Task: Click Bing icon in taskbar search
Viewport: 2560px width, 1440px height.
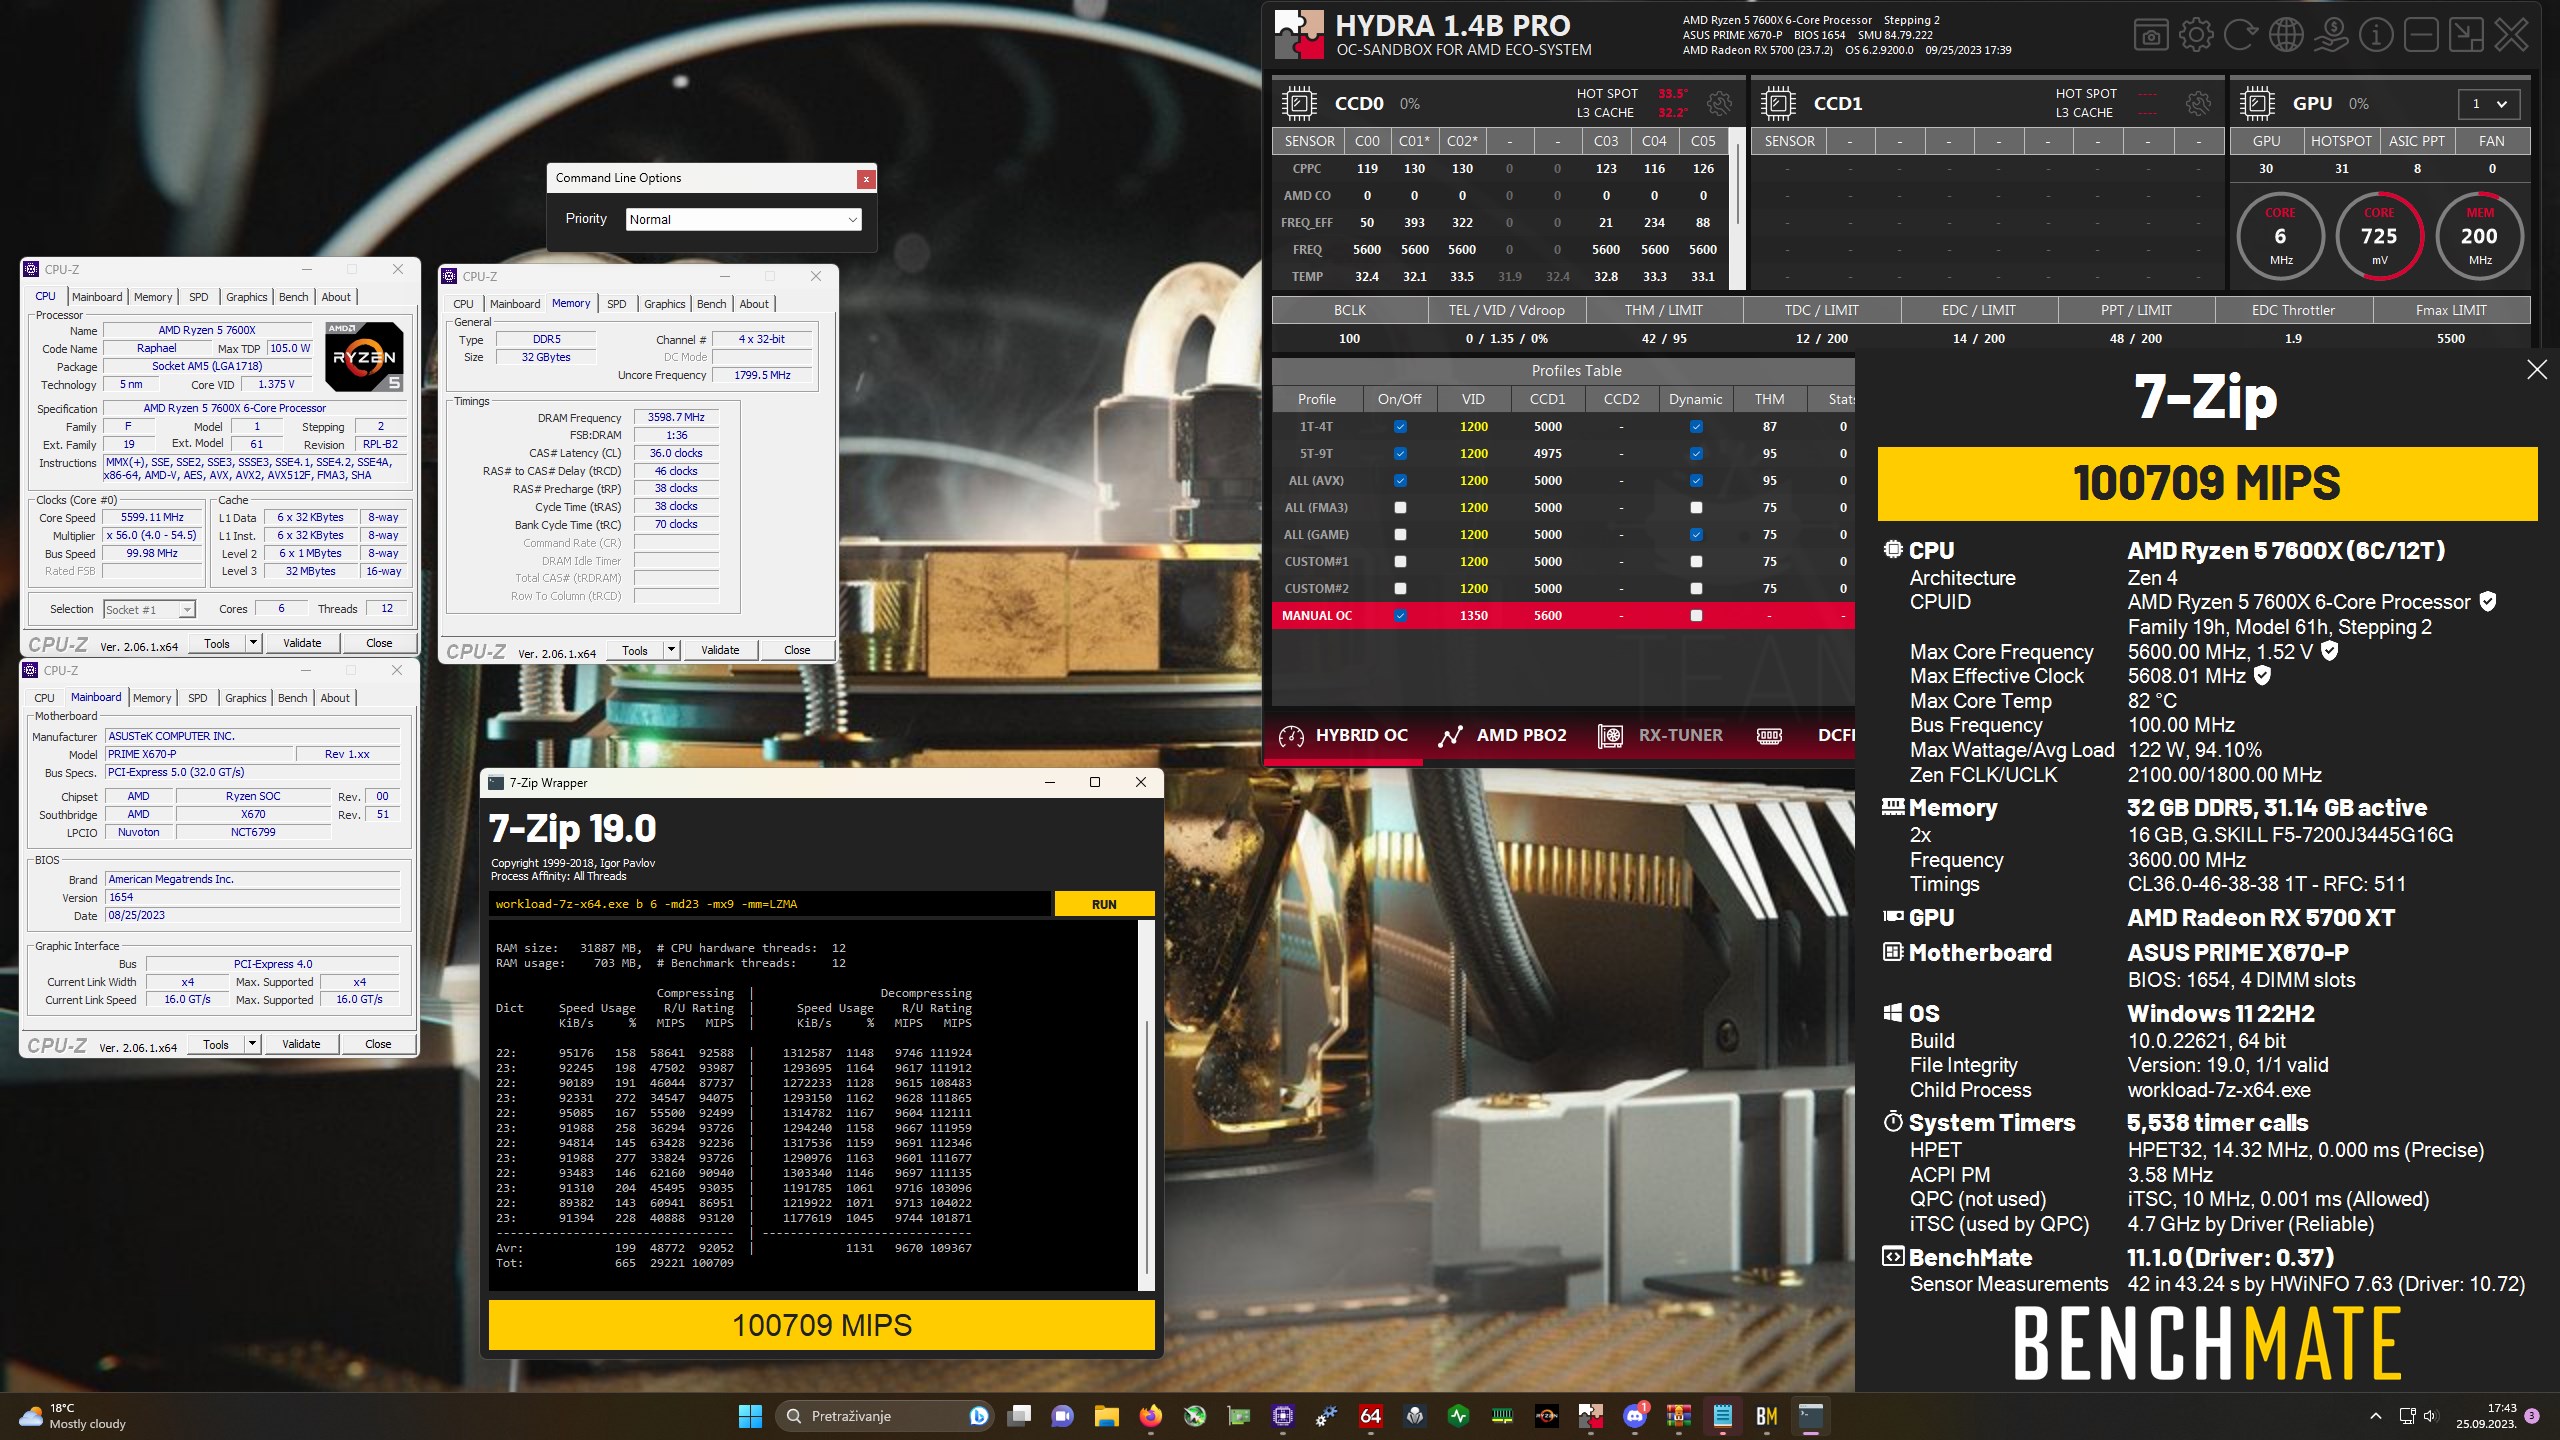Action: pos(979,1416)
